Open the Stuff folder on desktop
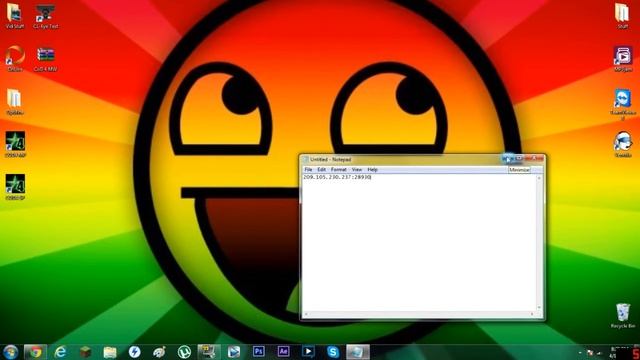The image size is (640, 360). click(x=623, y=16)
